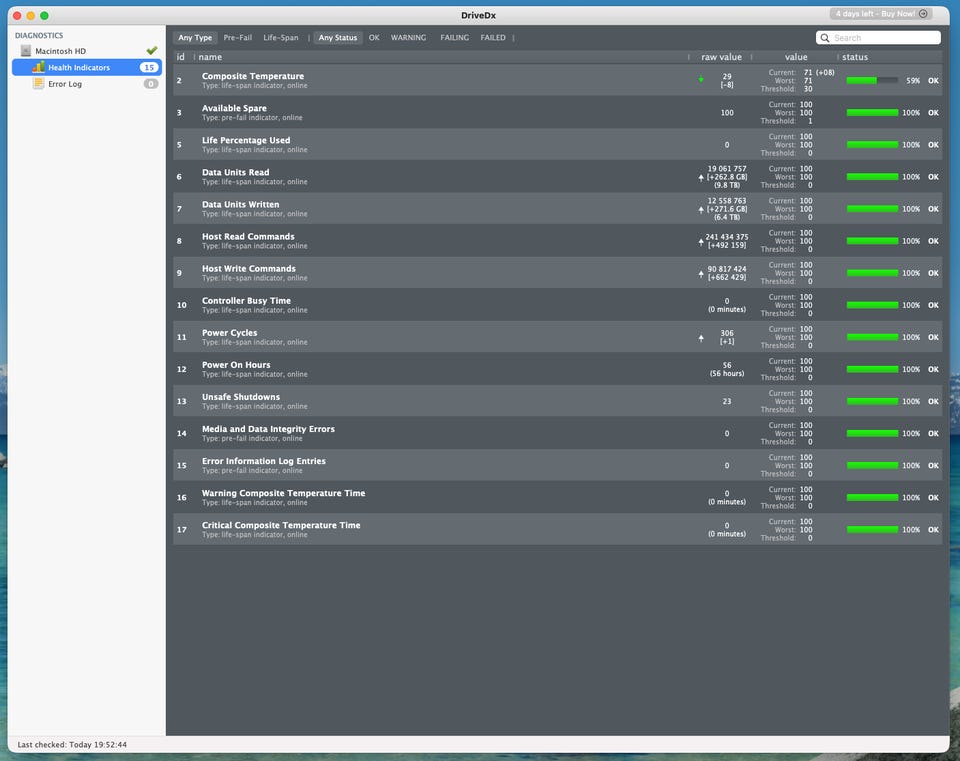Show only WARNING status indicators
This screenshot has width=960, height=761.
(408, 38)
